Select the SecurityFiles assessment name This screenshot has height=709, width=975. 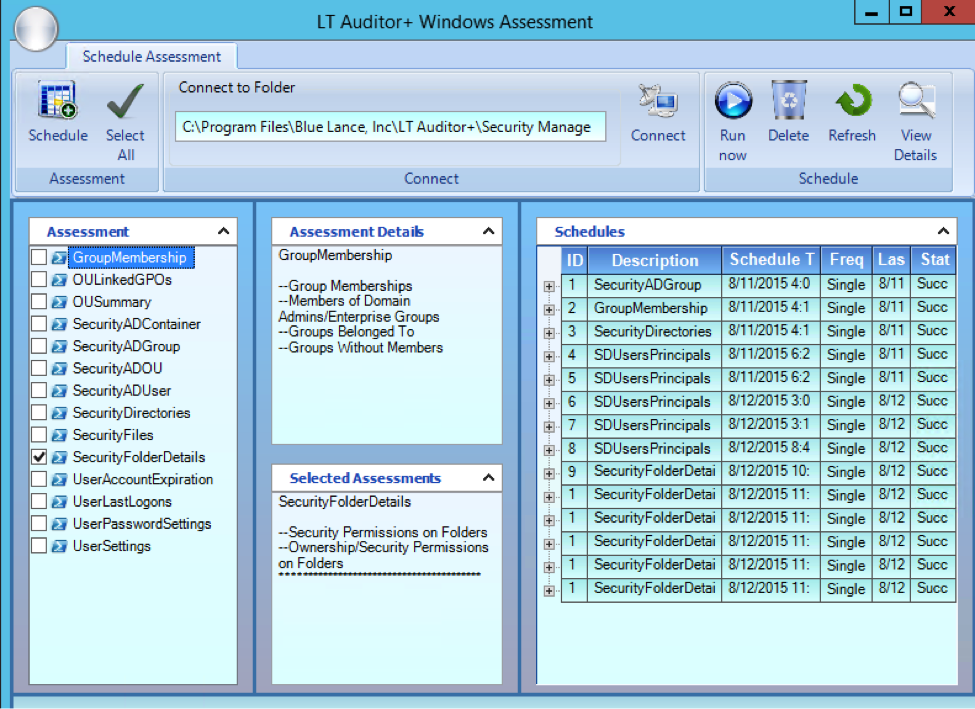[113, 435]
